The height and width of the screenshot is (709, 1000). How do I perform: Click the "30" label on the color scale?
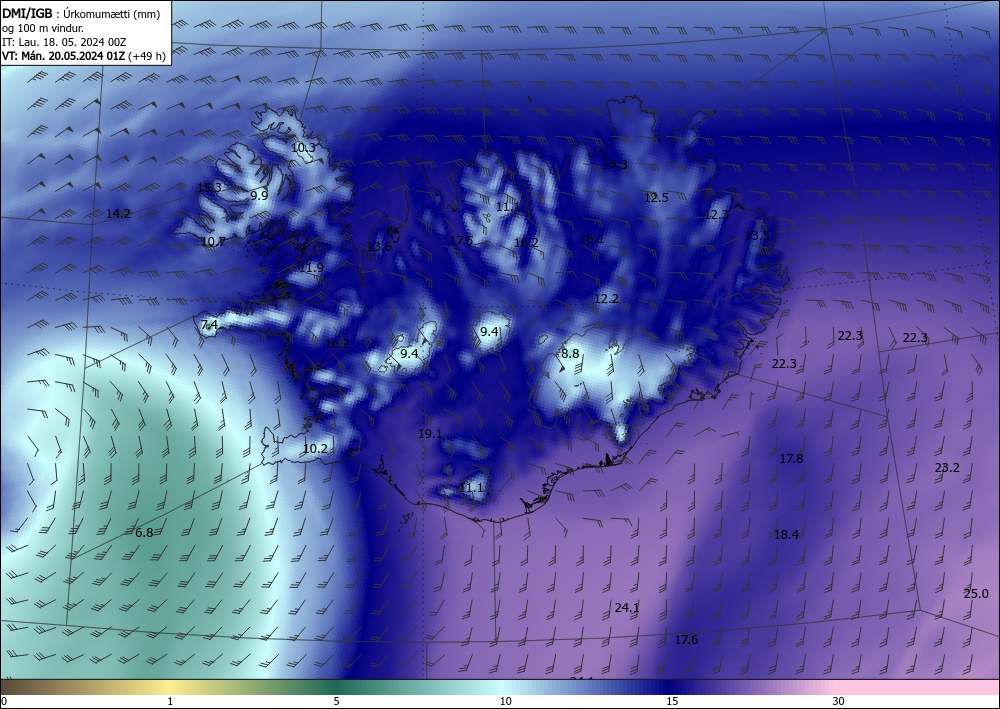pyautogui.click(x=839, y=701)
